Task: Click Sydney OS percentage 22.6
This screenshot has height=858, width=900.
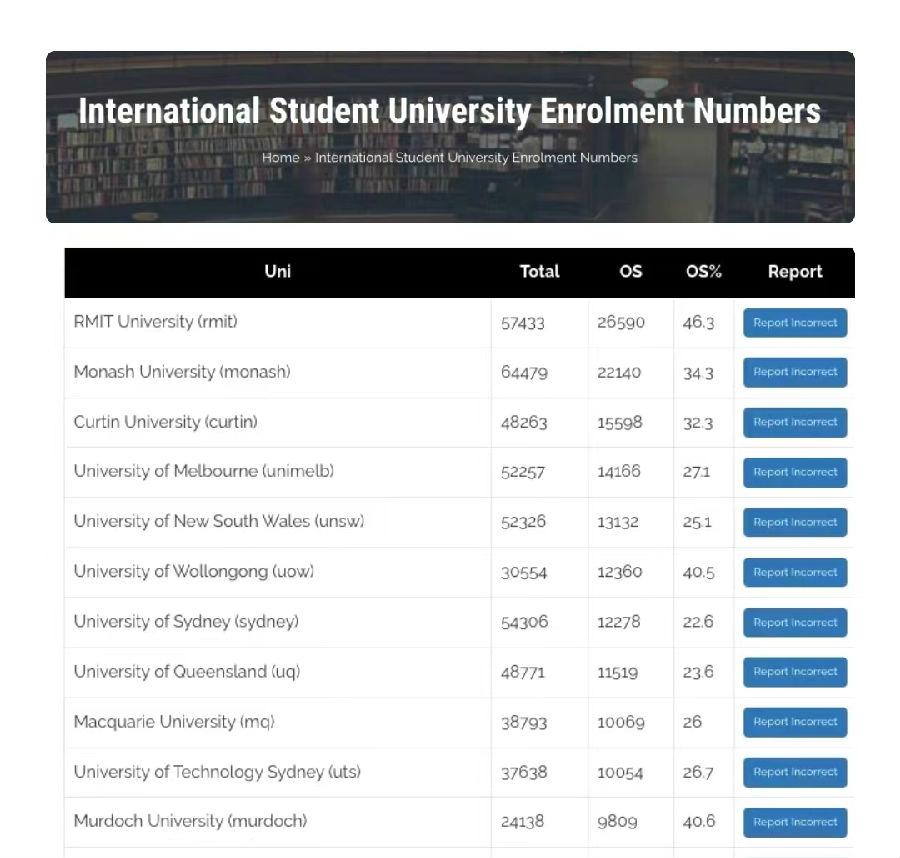Action: (698, 622)
